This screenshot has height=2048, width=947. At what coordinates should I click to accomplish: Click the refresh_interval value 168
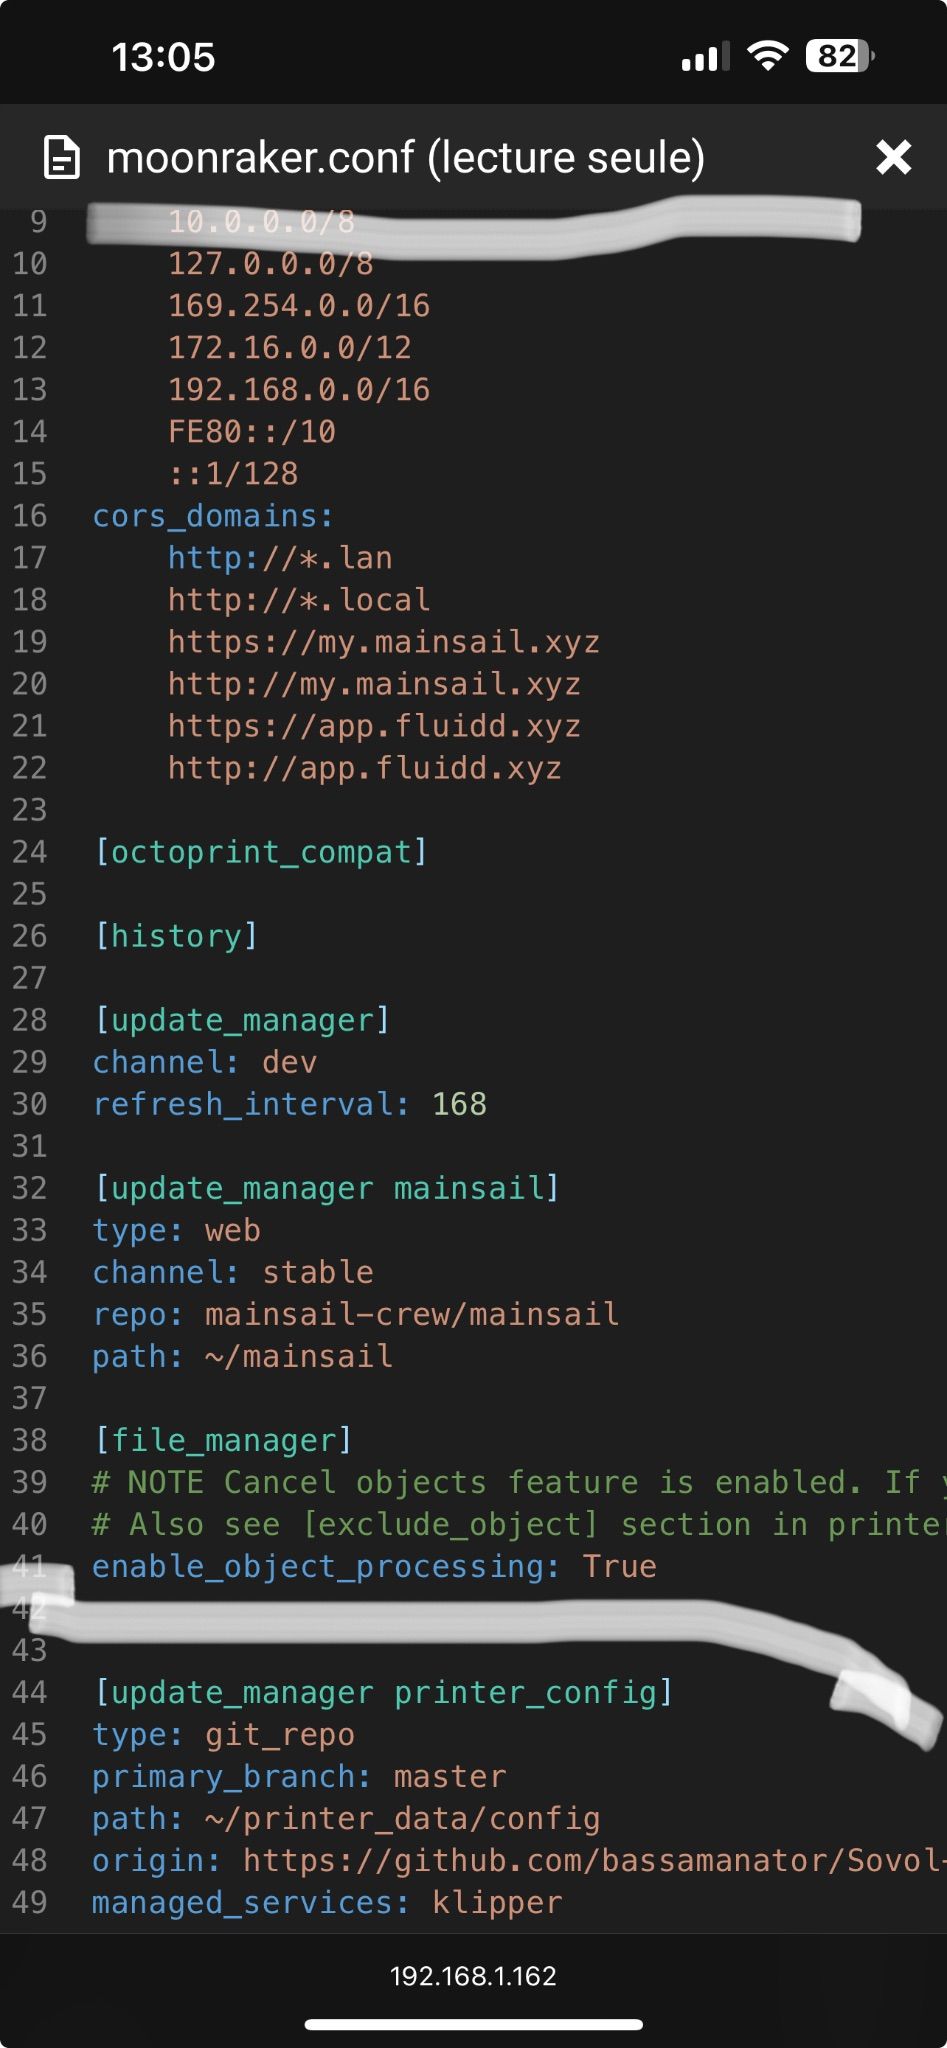pyautogui.click(x=459, y=1104)
